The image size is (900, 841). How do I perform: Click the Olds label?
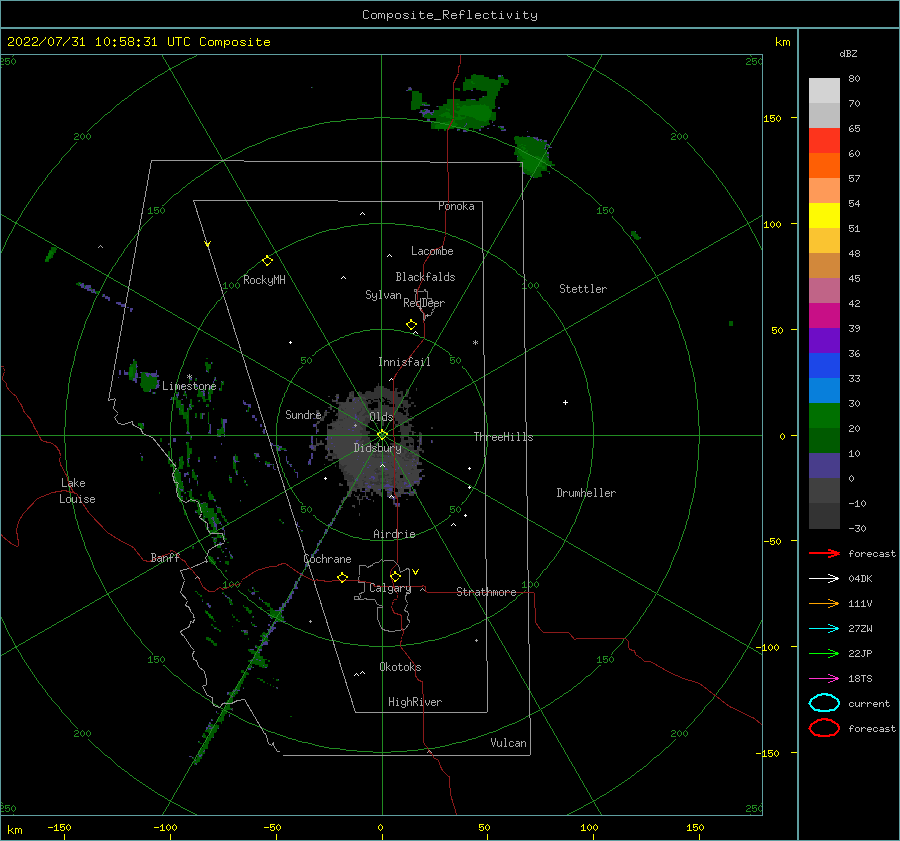(x=381, y=417)
